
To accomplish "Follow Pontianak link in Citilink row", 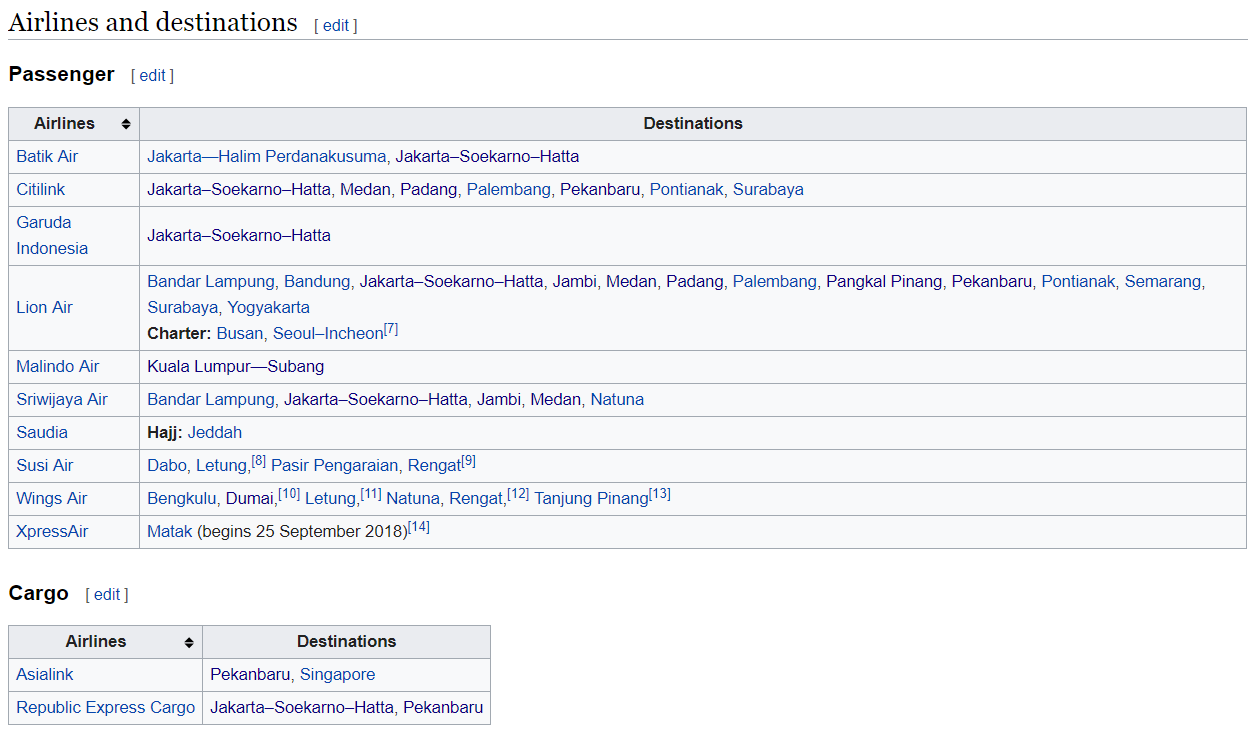I will [687, 190].
